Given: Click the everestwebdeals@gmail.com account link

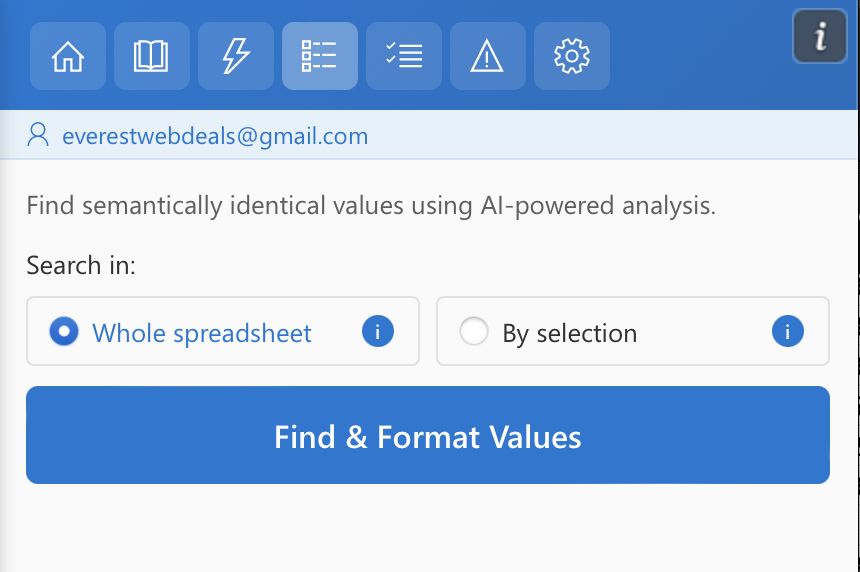Looking at the screenshot, I should [215, 136].
